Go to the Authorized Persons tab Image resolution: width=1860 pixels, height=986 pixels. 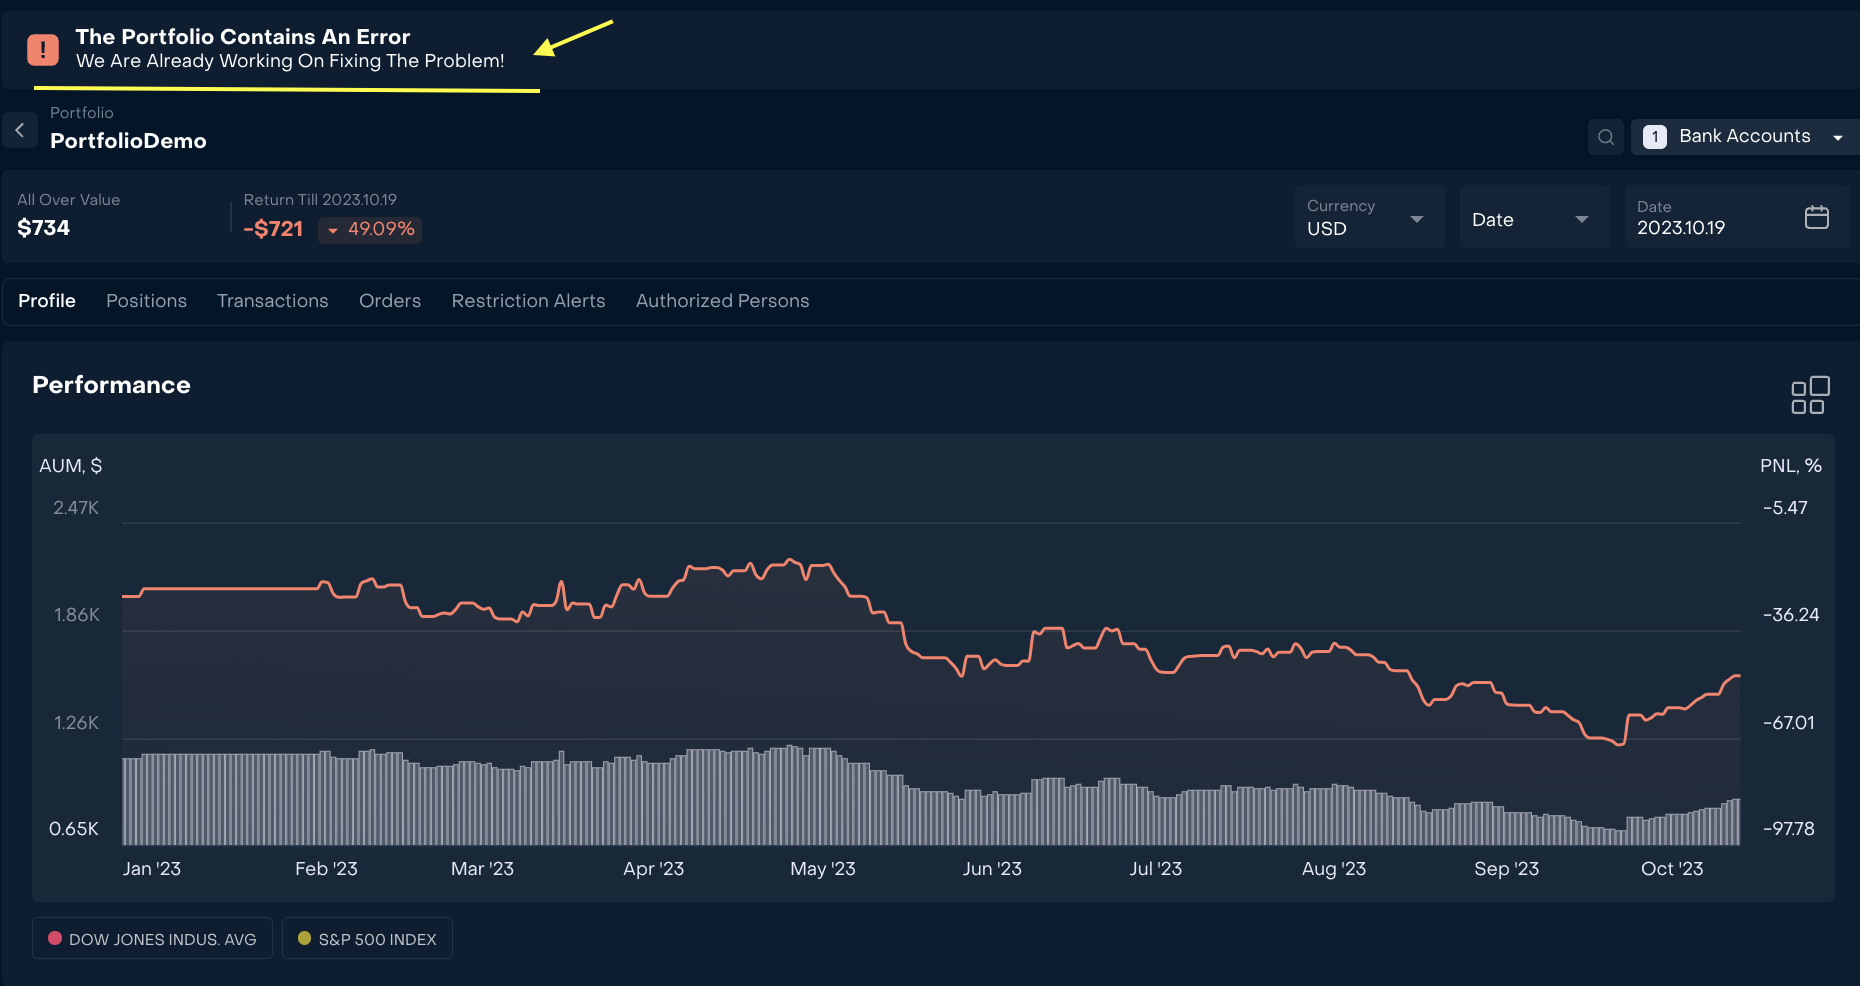[x=722, y=301]
